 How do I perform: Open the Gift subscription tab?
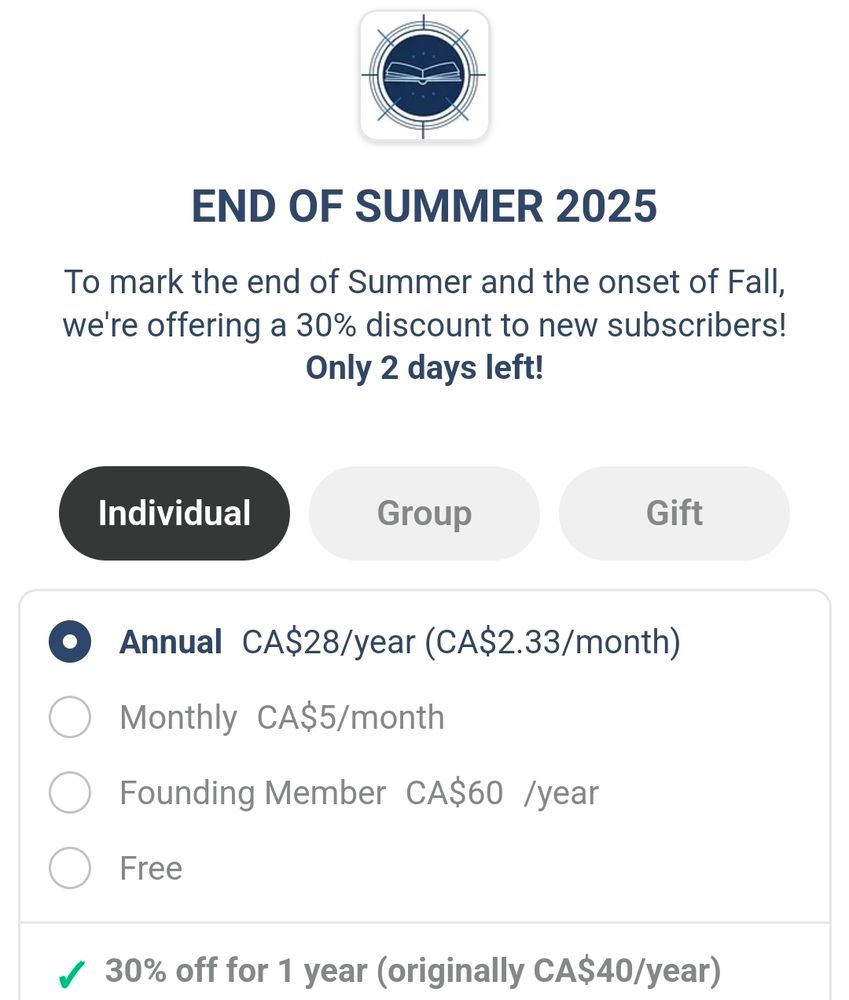click(674, 513)
